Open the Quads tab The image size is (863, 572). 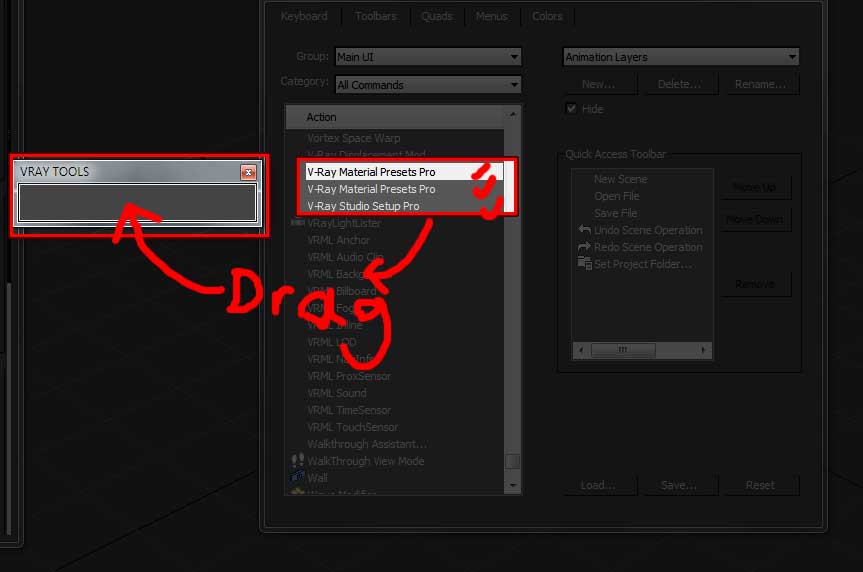coord(437,17)
